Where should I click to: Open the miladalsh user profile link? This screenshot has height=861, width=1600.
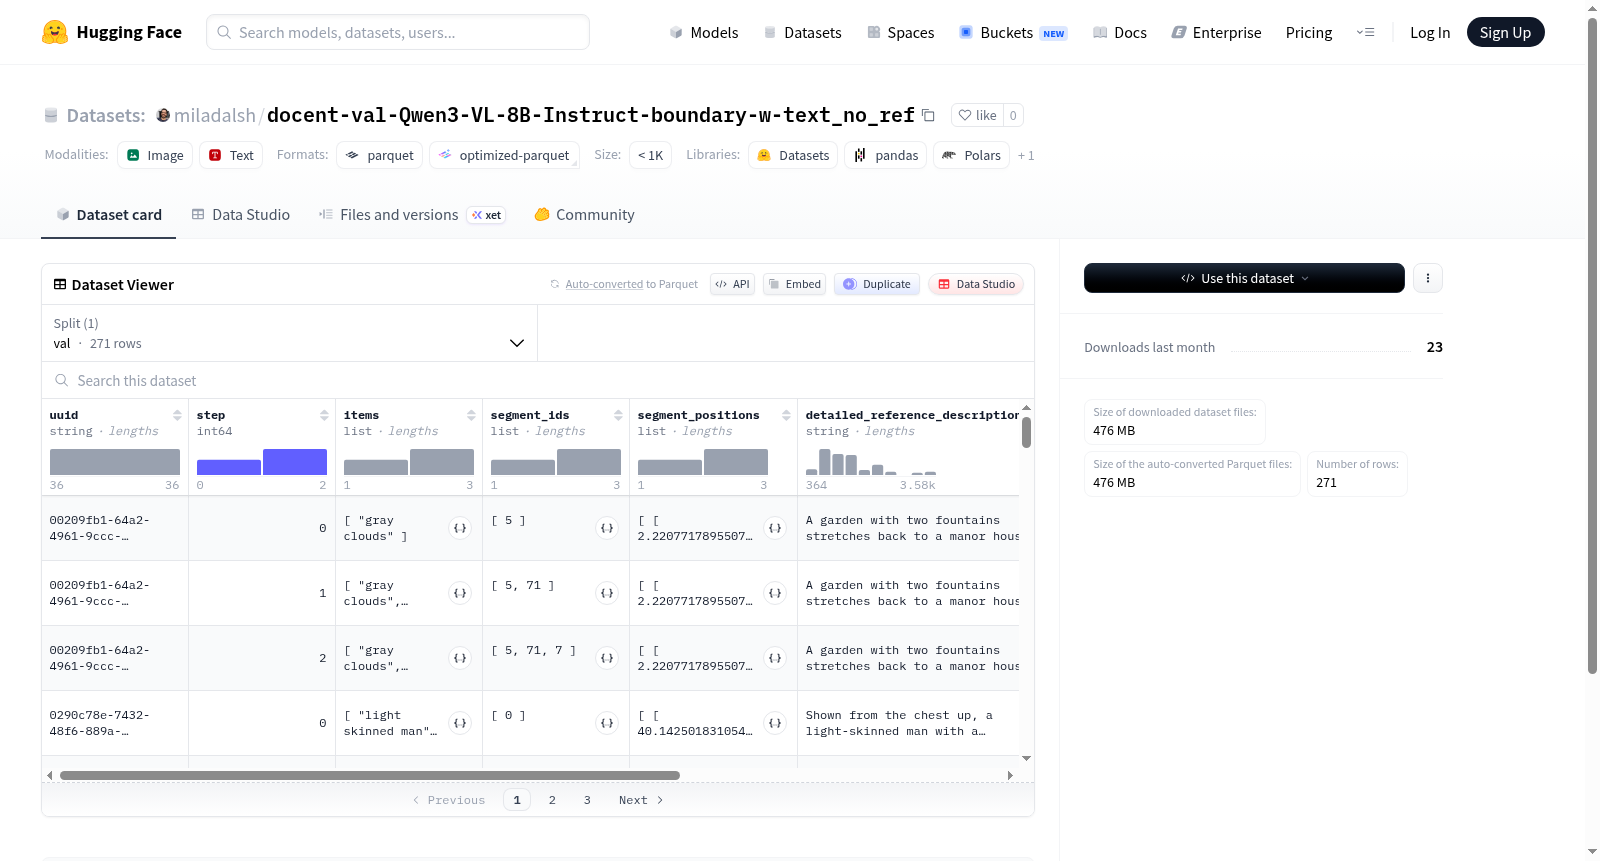[214, 115]
